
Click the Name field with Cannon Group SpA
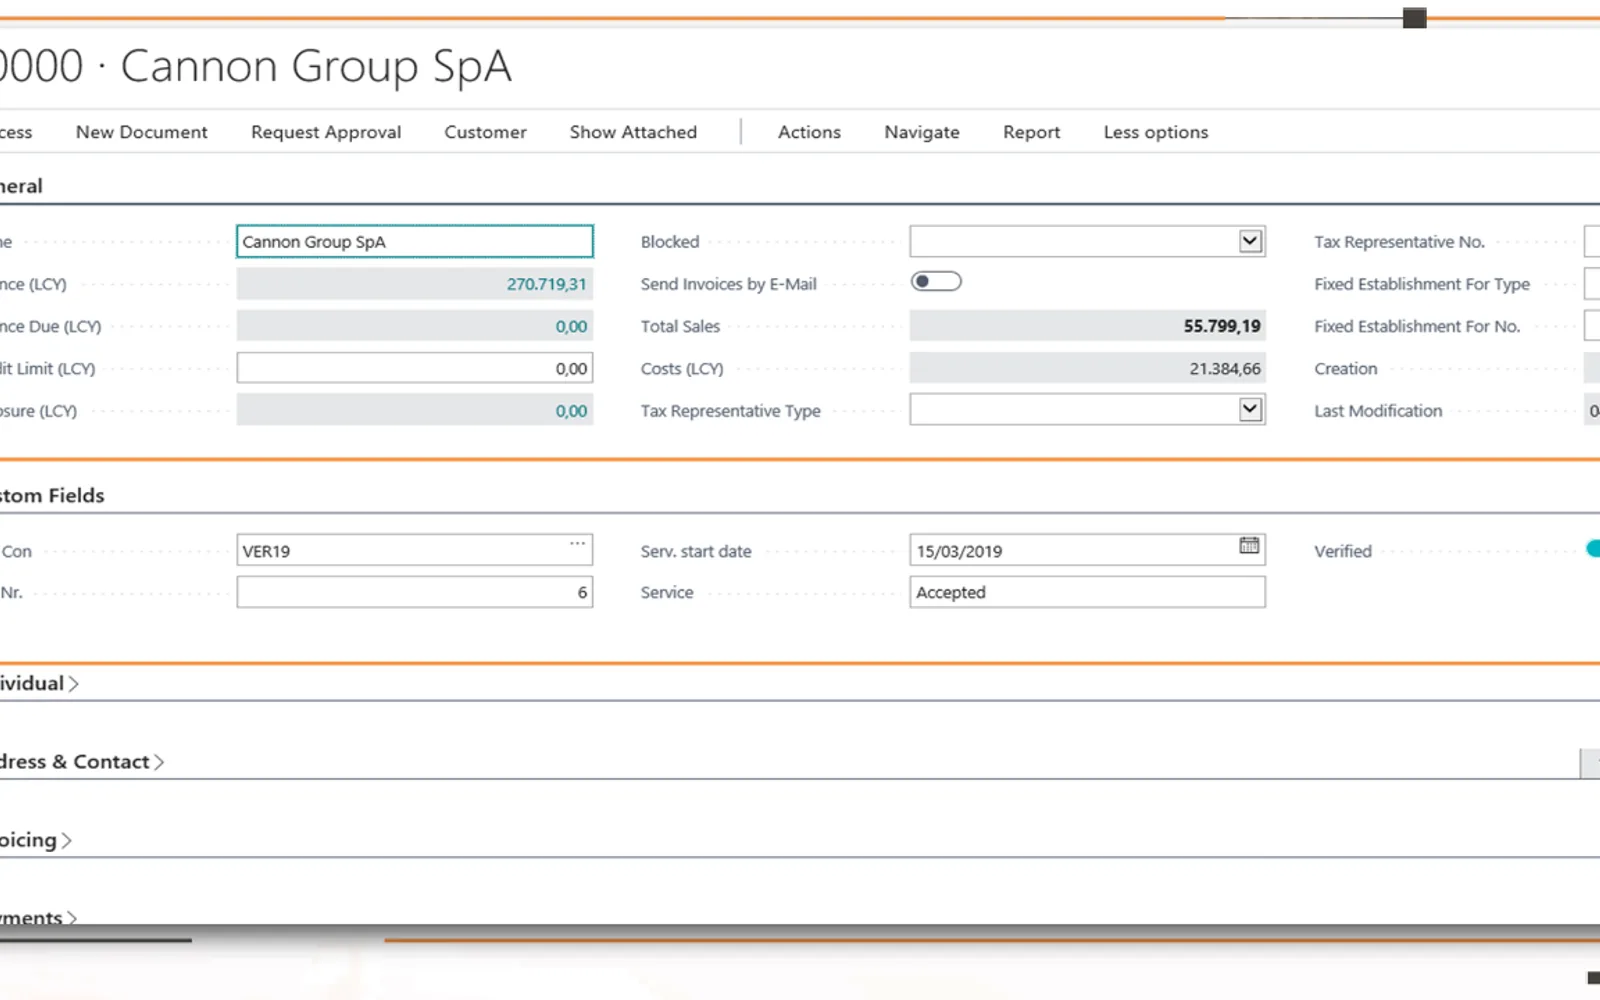pyautogui.click(x=415, y=242)
